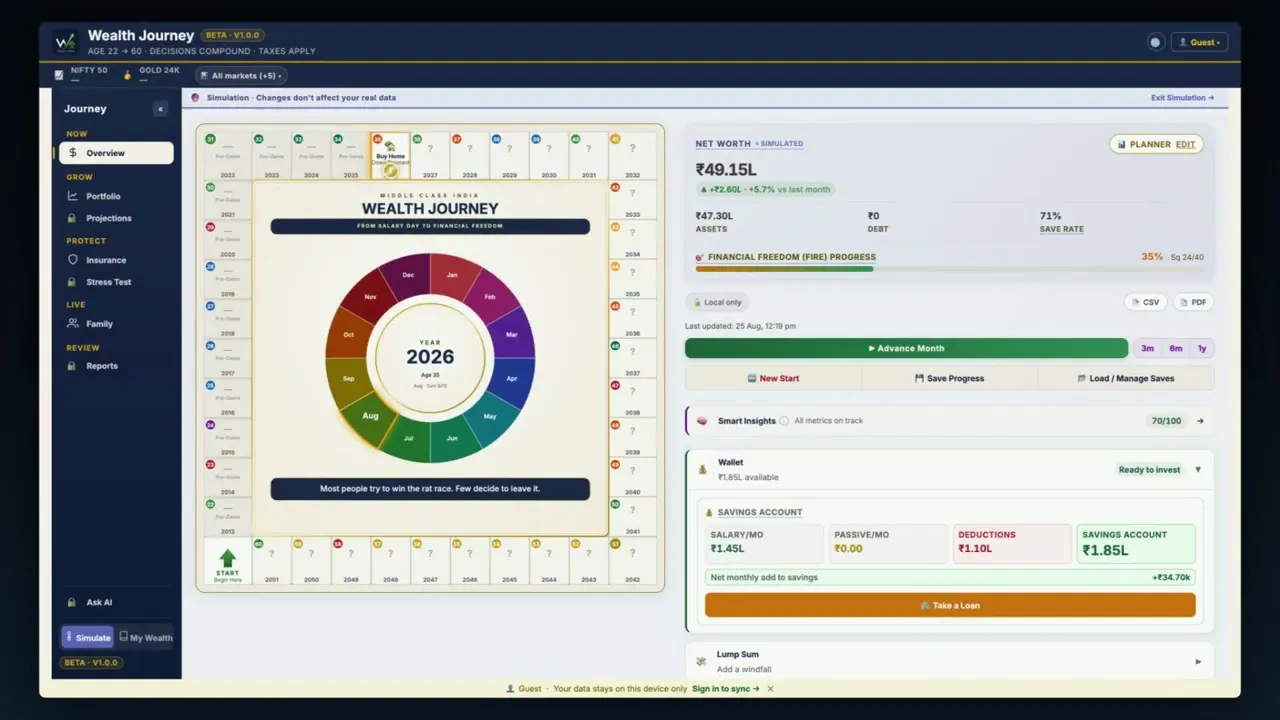Open the Overview page
The image size is (1280, 720).
coord(116,153)
